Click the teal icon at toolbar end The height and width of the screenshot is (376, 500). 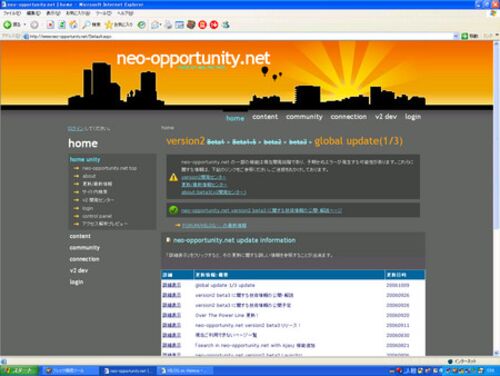tap(226, 25)
